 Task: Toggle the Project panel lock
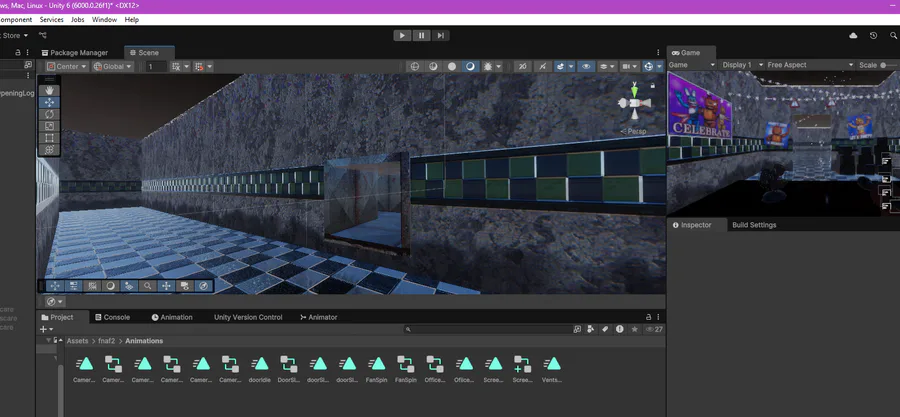[649, 317]
